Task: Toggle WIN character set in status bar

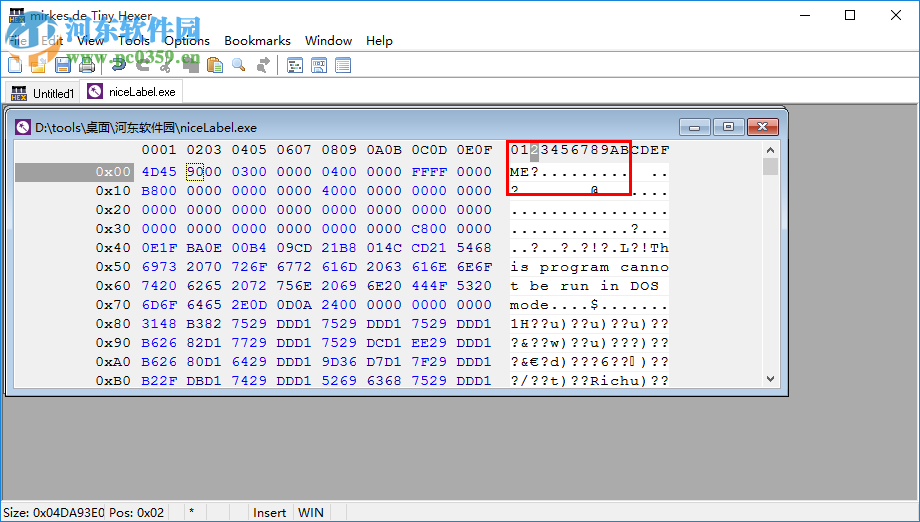Action: tap(311, 512)
